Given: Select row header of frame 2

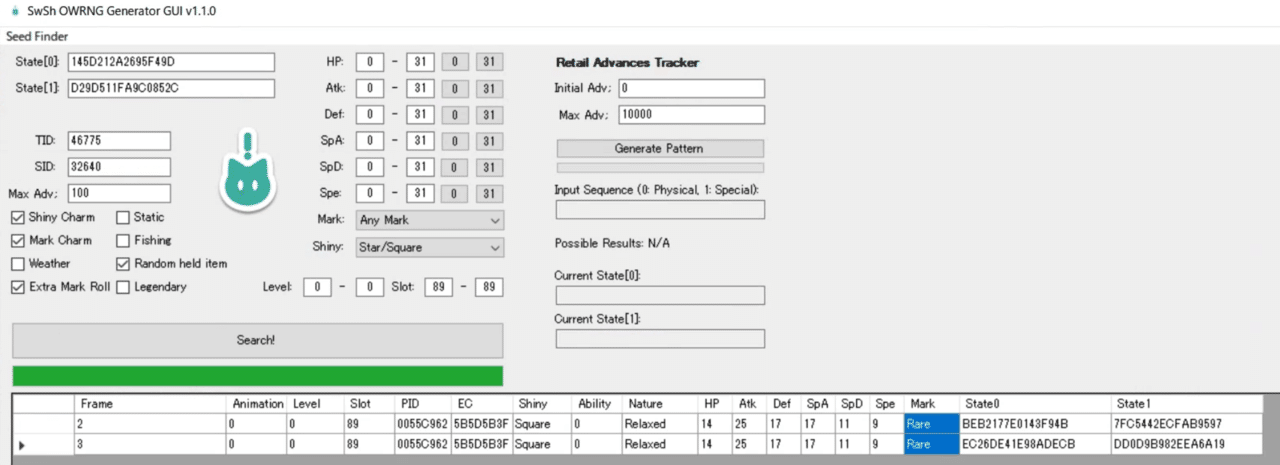Looking at the screenshot, I should (x=44, y=424).
